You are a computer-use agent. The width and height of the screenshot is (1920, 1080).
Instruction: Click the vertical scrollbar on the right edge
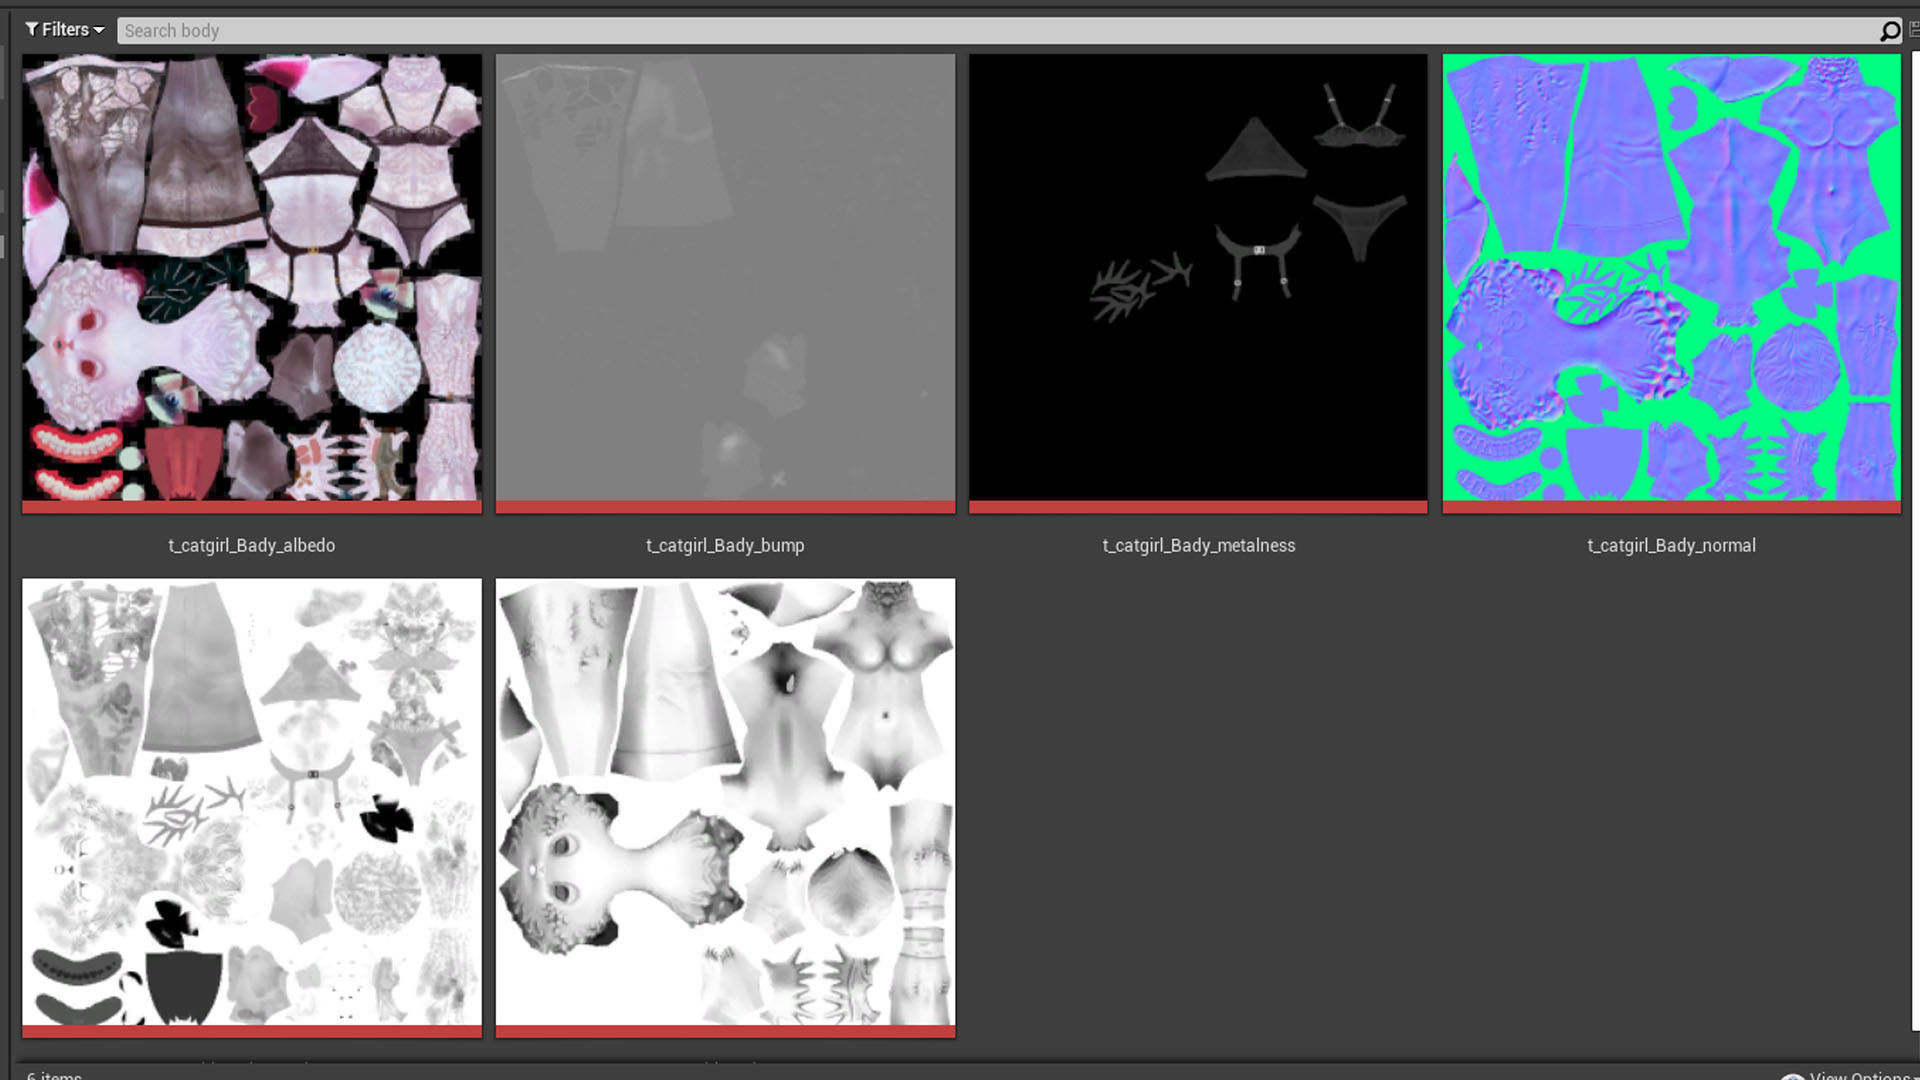(x=1914, y=540)
